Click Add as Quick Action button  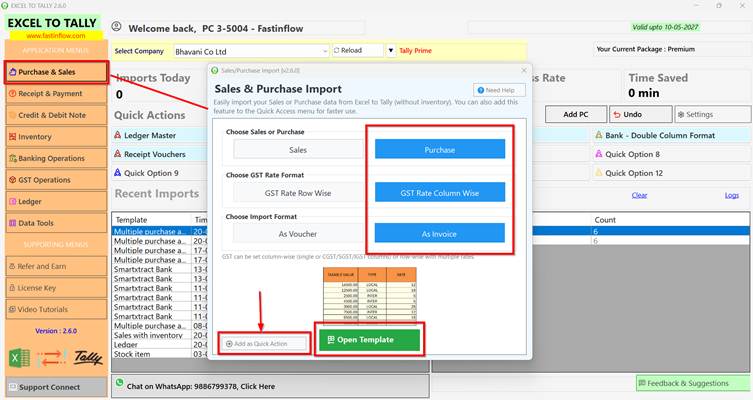[x=264, y=344]
